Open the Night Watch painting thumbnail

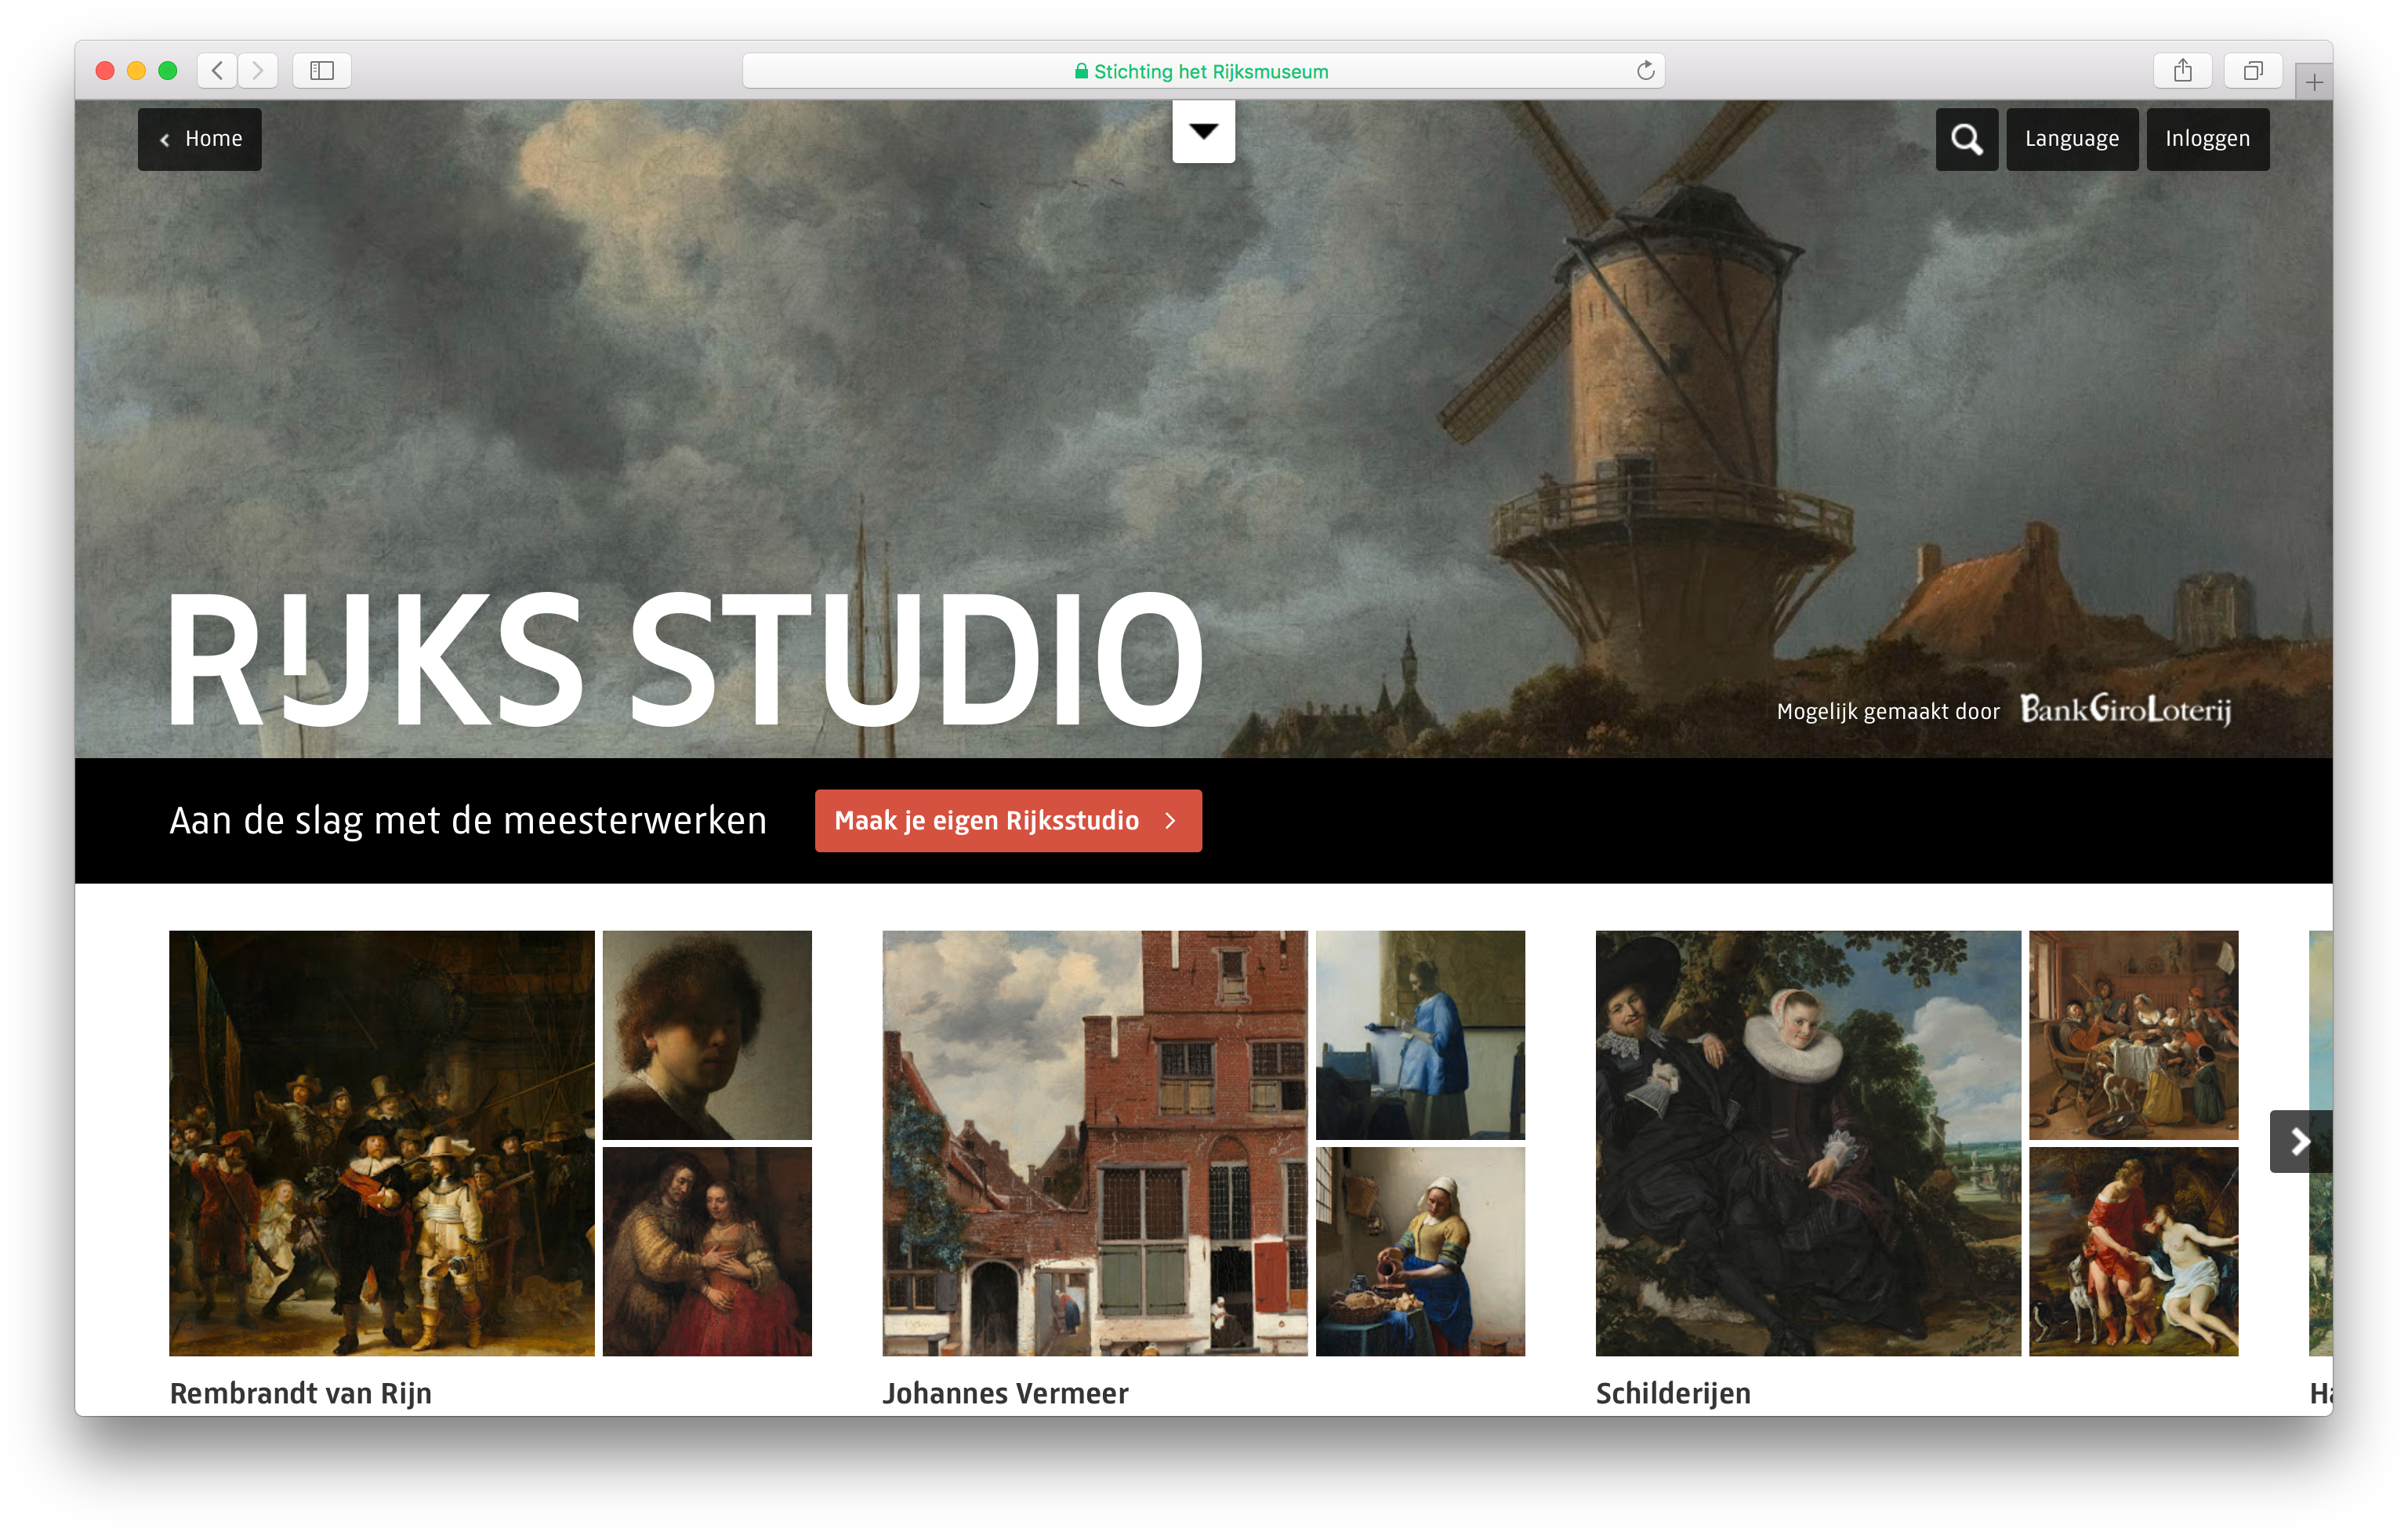[x=381, y=1143]
